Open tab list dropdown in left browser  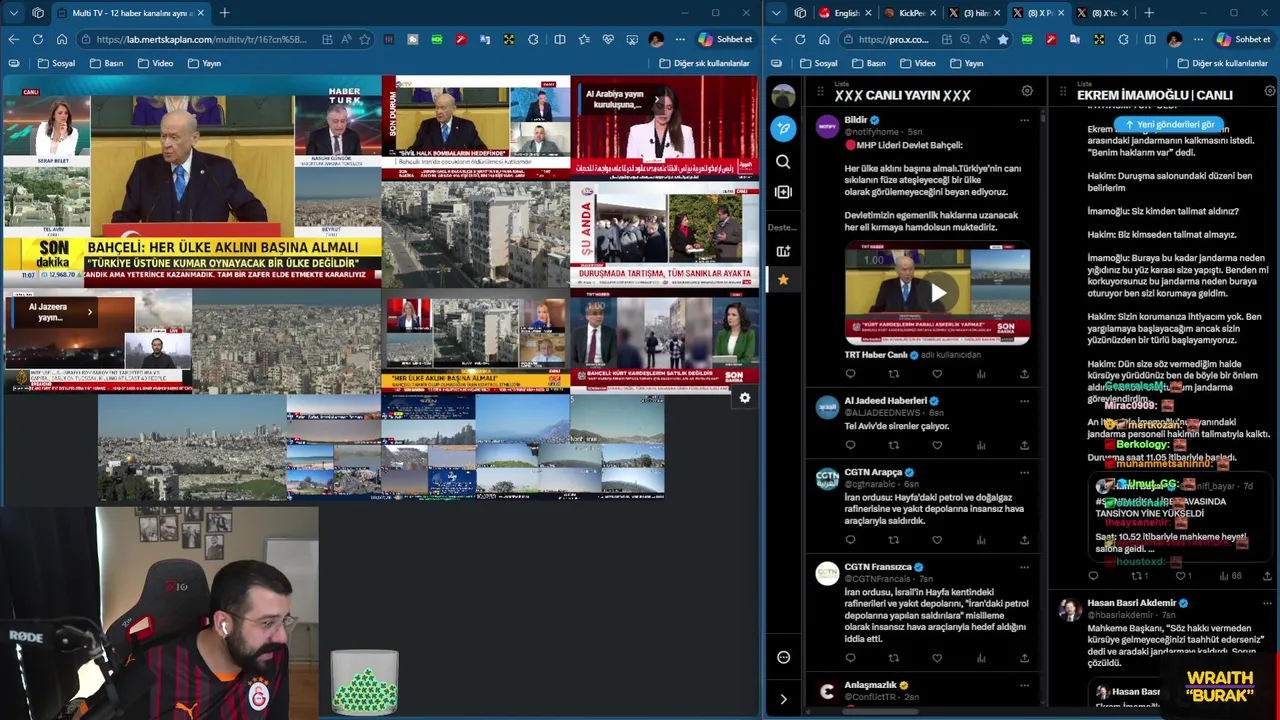(13, 13)
